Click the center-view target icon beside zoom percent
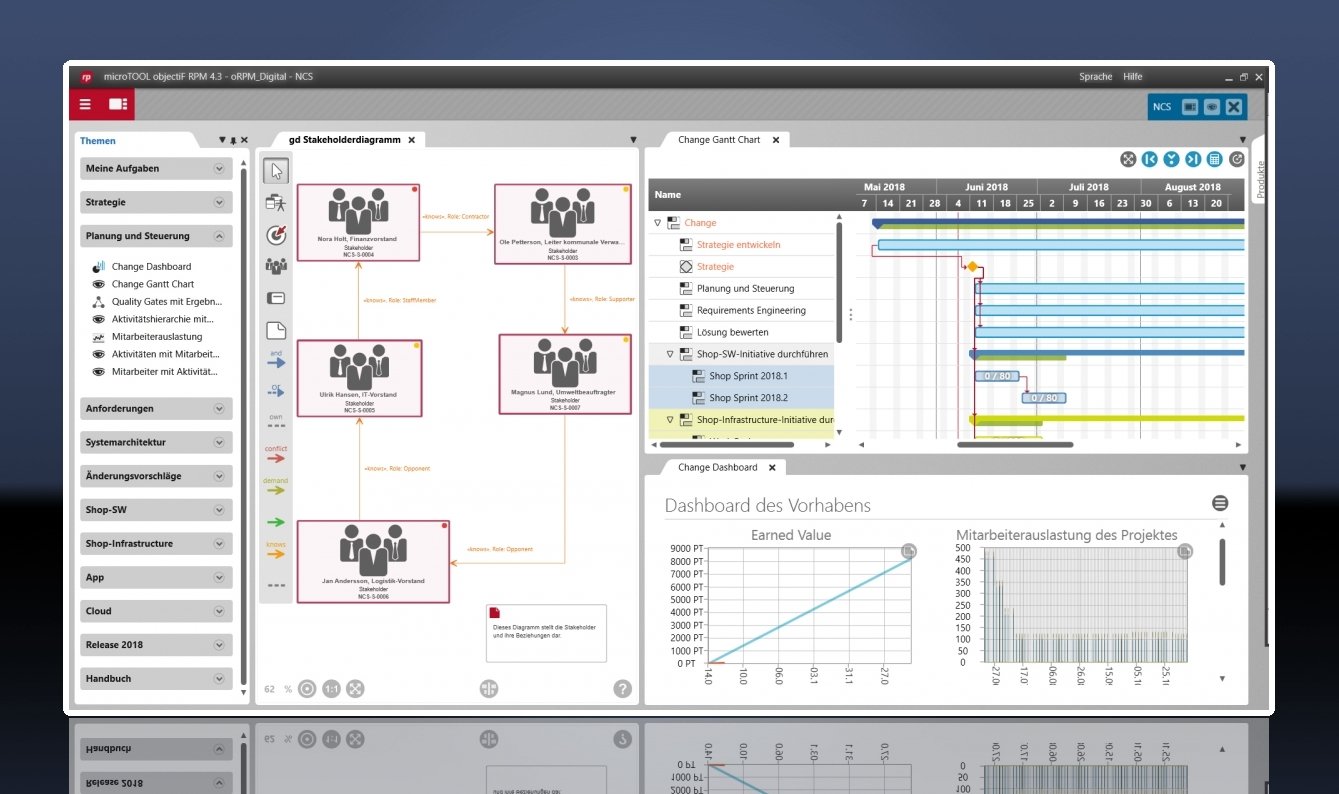 click(x=307, y=688)
